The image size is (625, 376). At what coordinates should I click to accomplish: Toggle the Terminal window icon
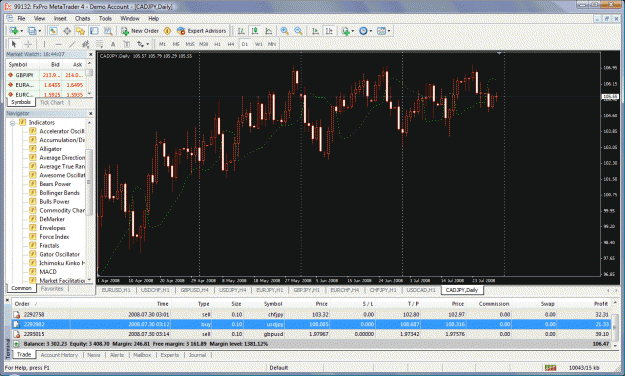94,31
